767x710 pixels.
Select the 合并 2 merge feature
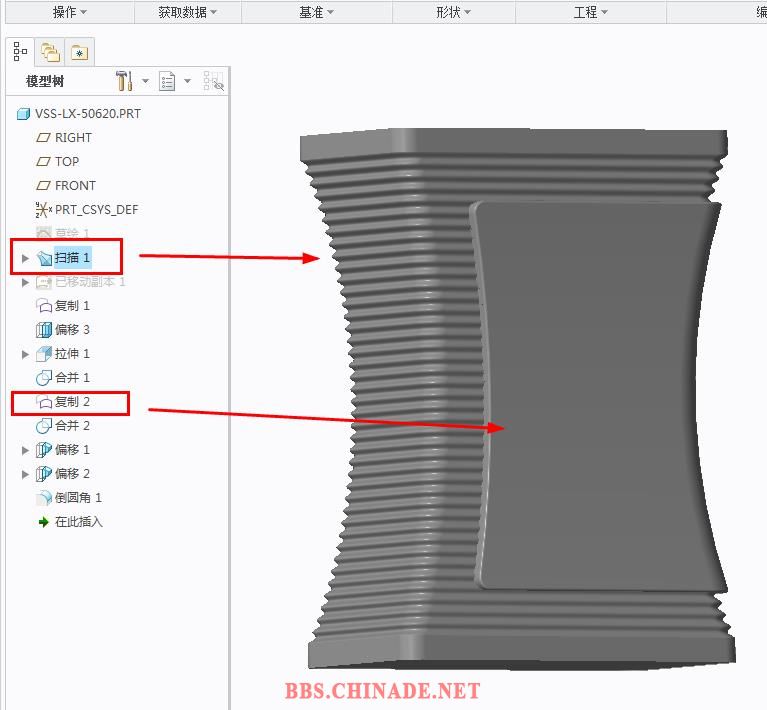coord(72,426)
